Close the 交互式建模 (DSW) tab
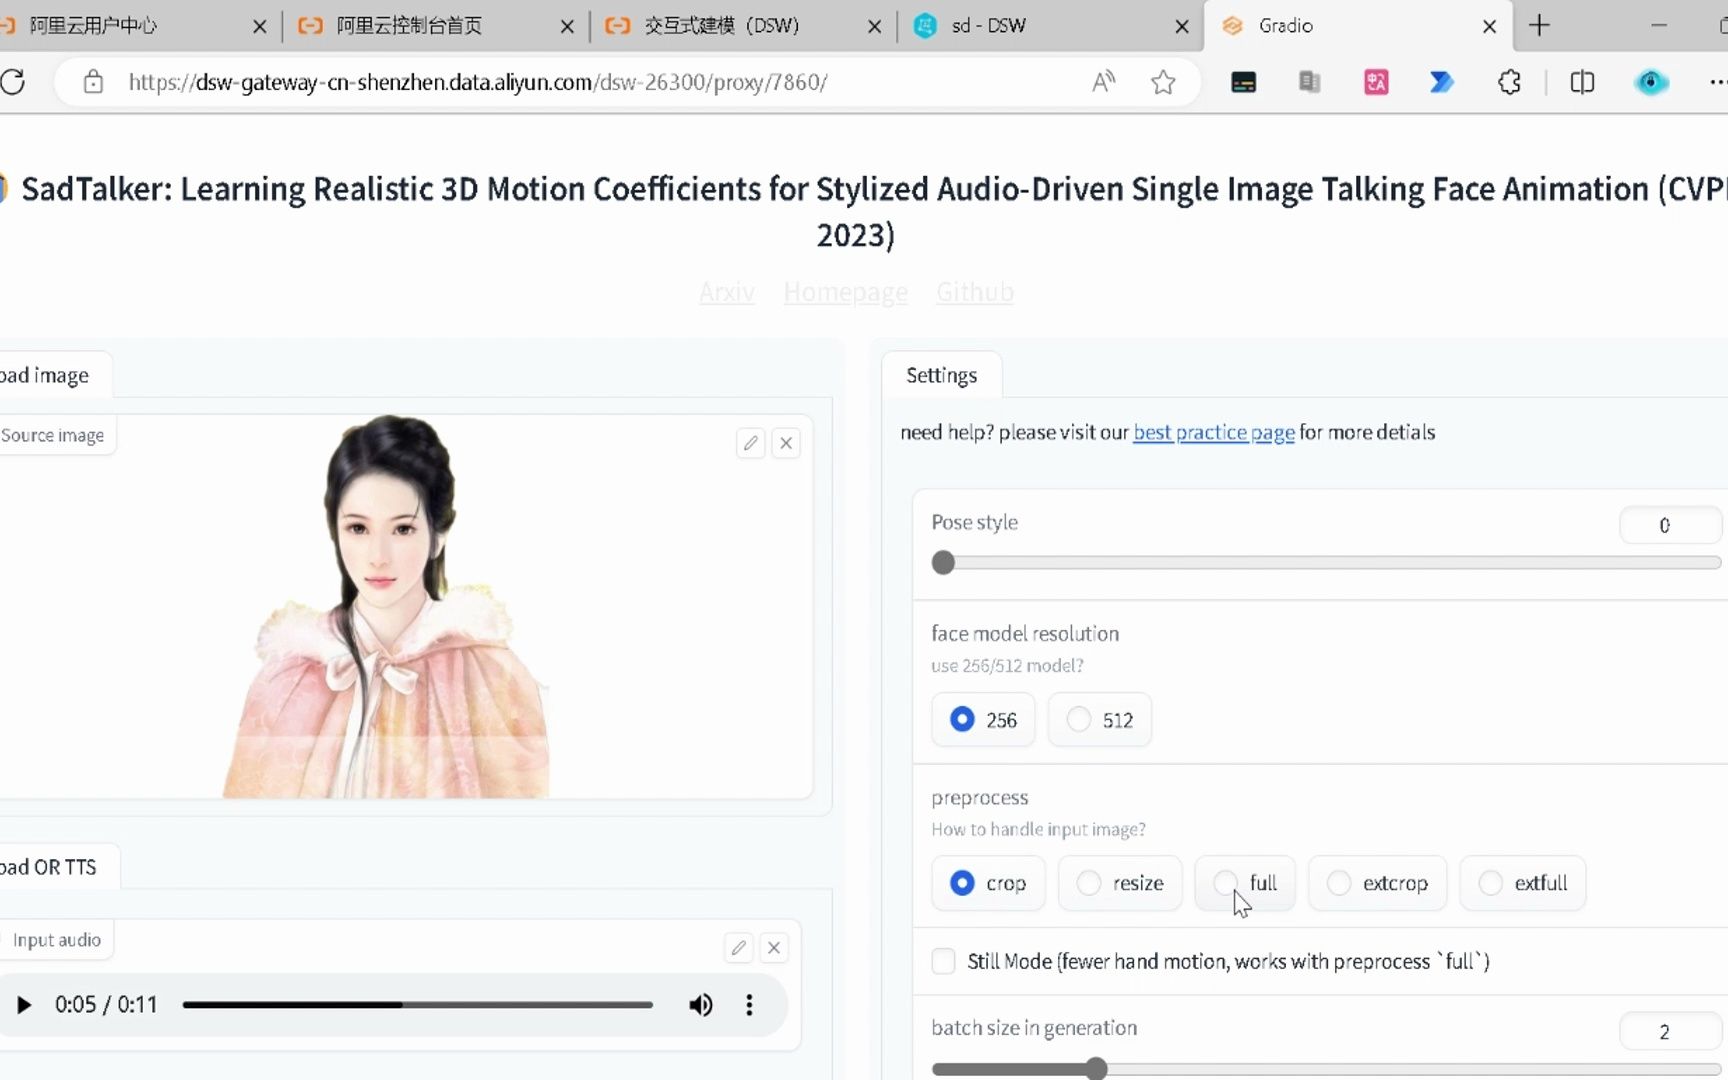This screenshot has height=1080, width=1728. point(874,26)
